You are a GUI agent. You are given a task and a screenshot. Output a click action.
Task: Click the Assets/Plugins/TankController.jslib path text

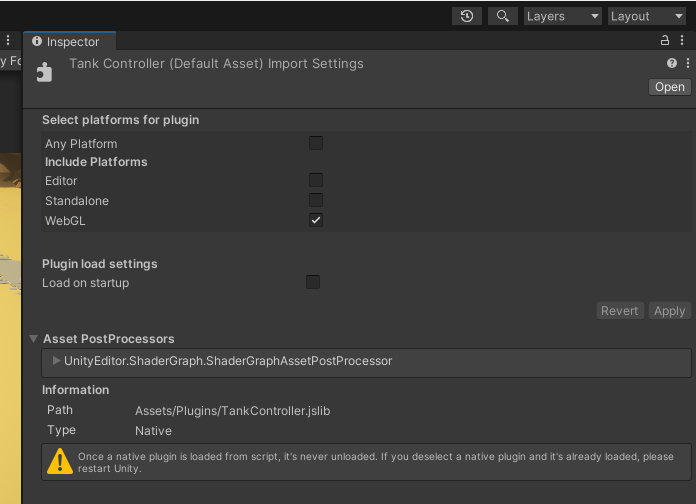tap(232, 411)
